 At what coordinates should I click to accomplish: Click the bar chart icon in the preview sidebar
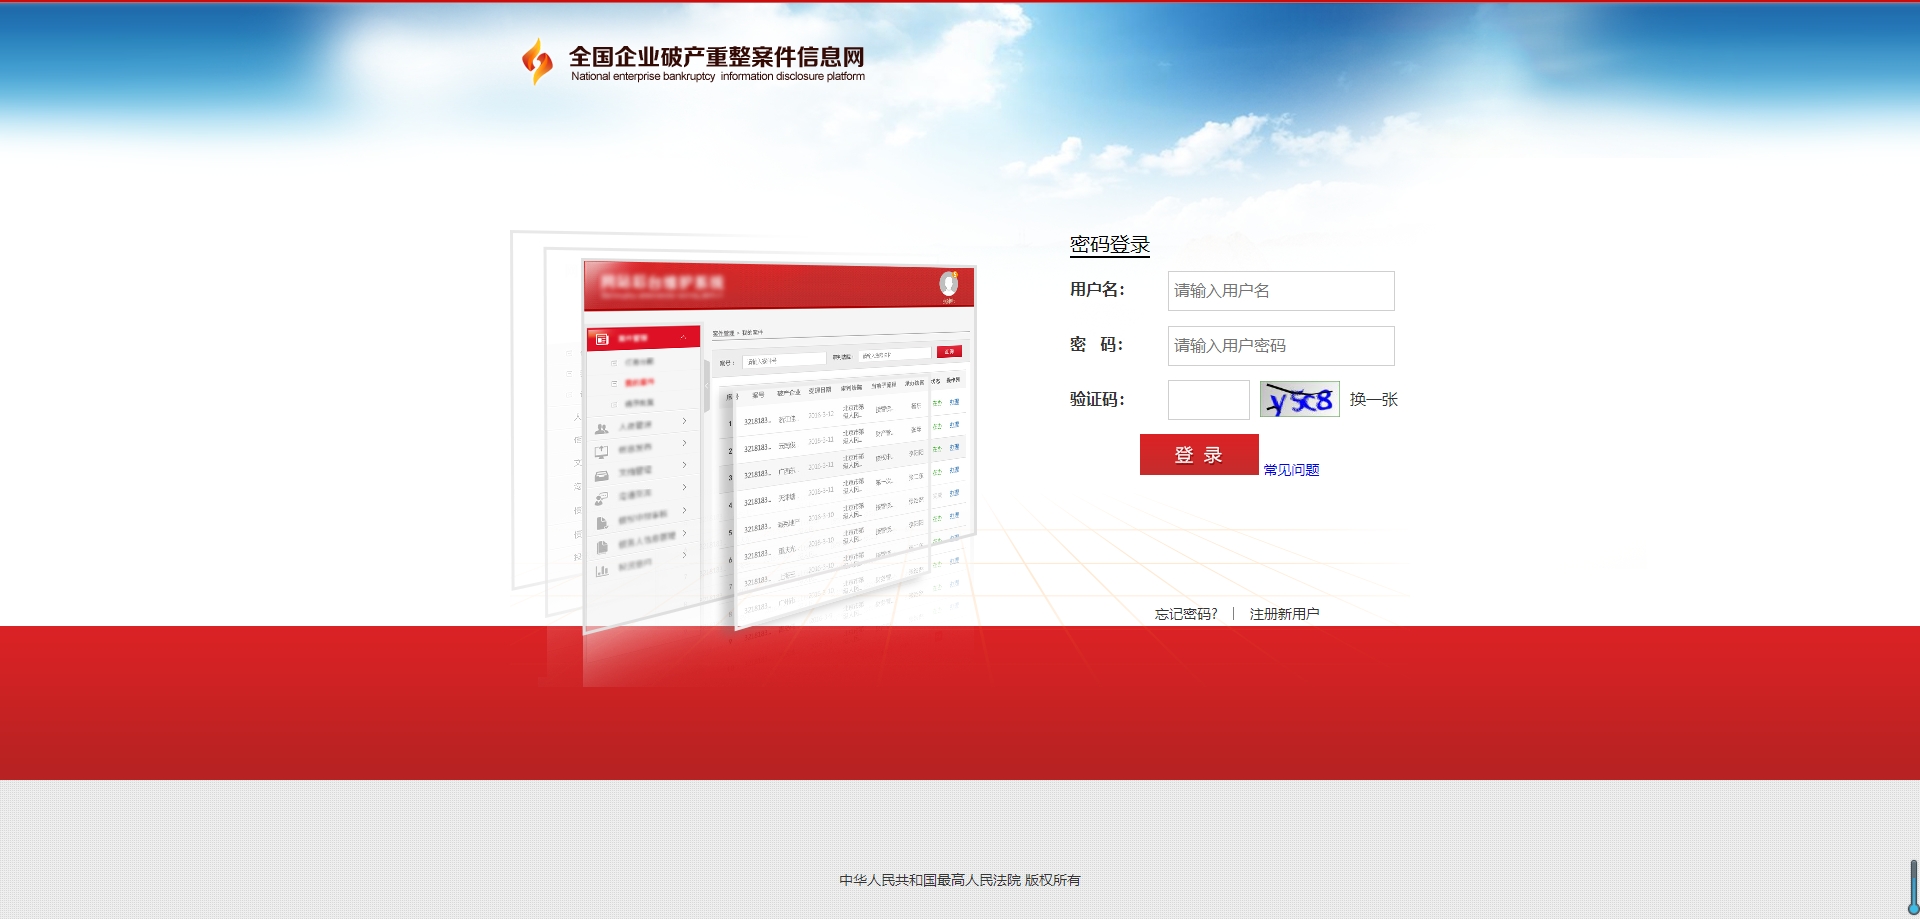tap(602, 570)
